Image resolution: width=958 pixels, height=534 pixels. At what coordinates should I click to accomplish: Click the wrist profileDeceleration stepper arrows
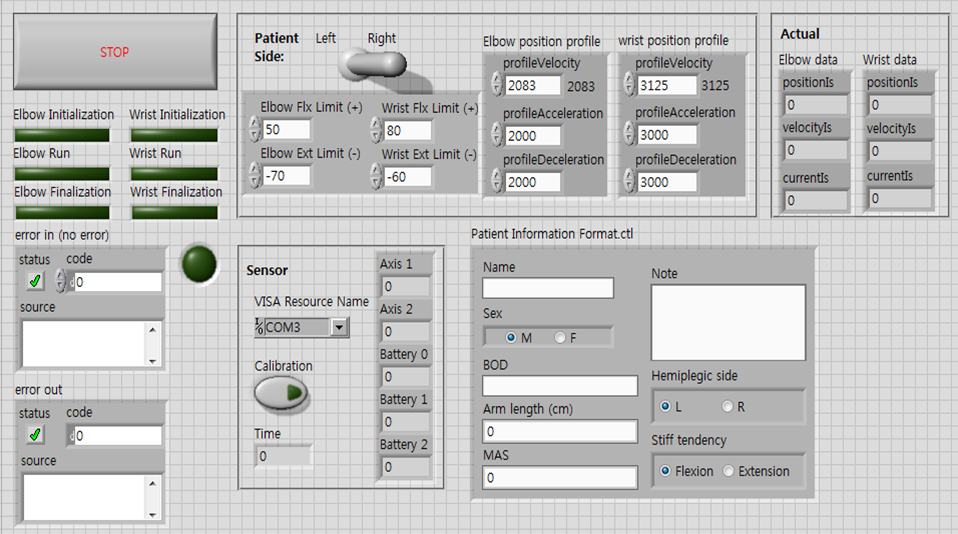click(x=629, y=182)
